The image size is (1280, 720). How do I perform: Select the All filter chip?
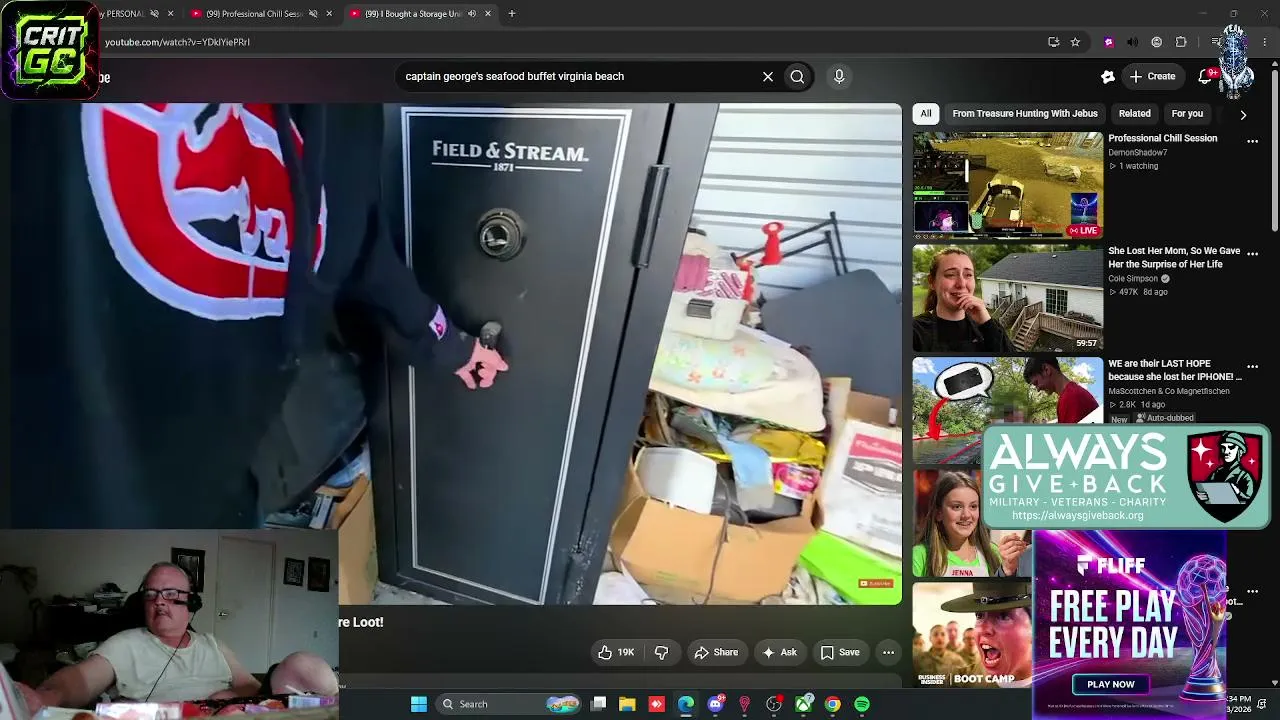(x=926, y=114)
